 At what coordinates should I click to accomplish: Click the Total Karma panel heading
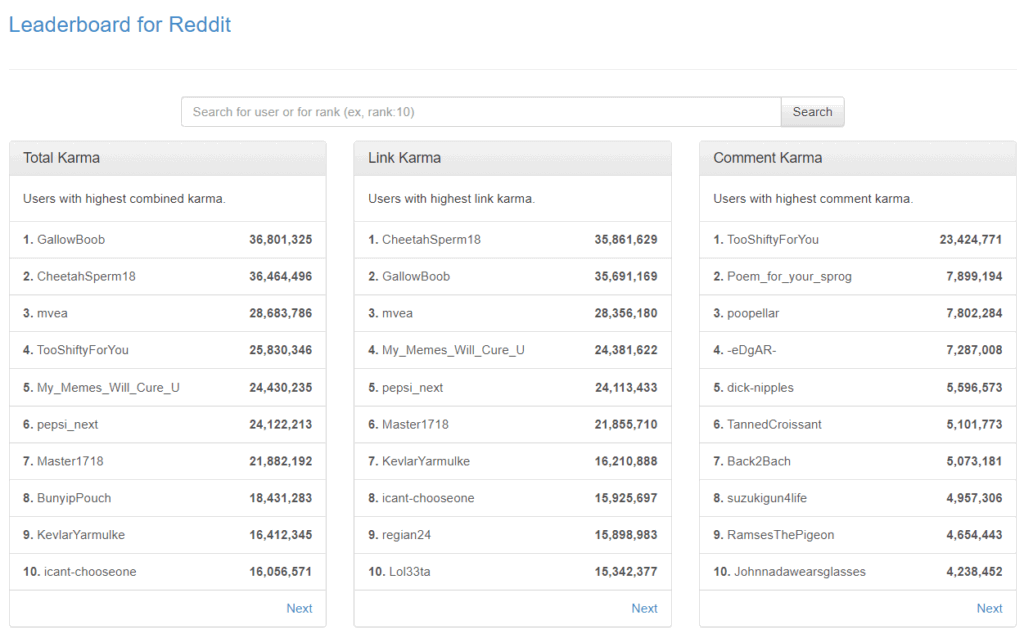coord(61,158)
